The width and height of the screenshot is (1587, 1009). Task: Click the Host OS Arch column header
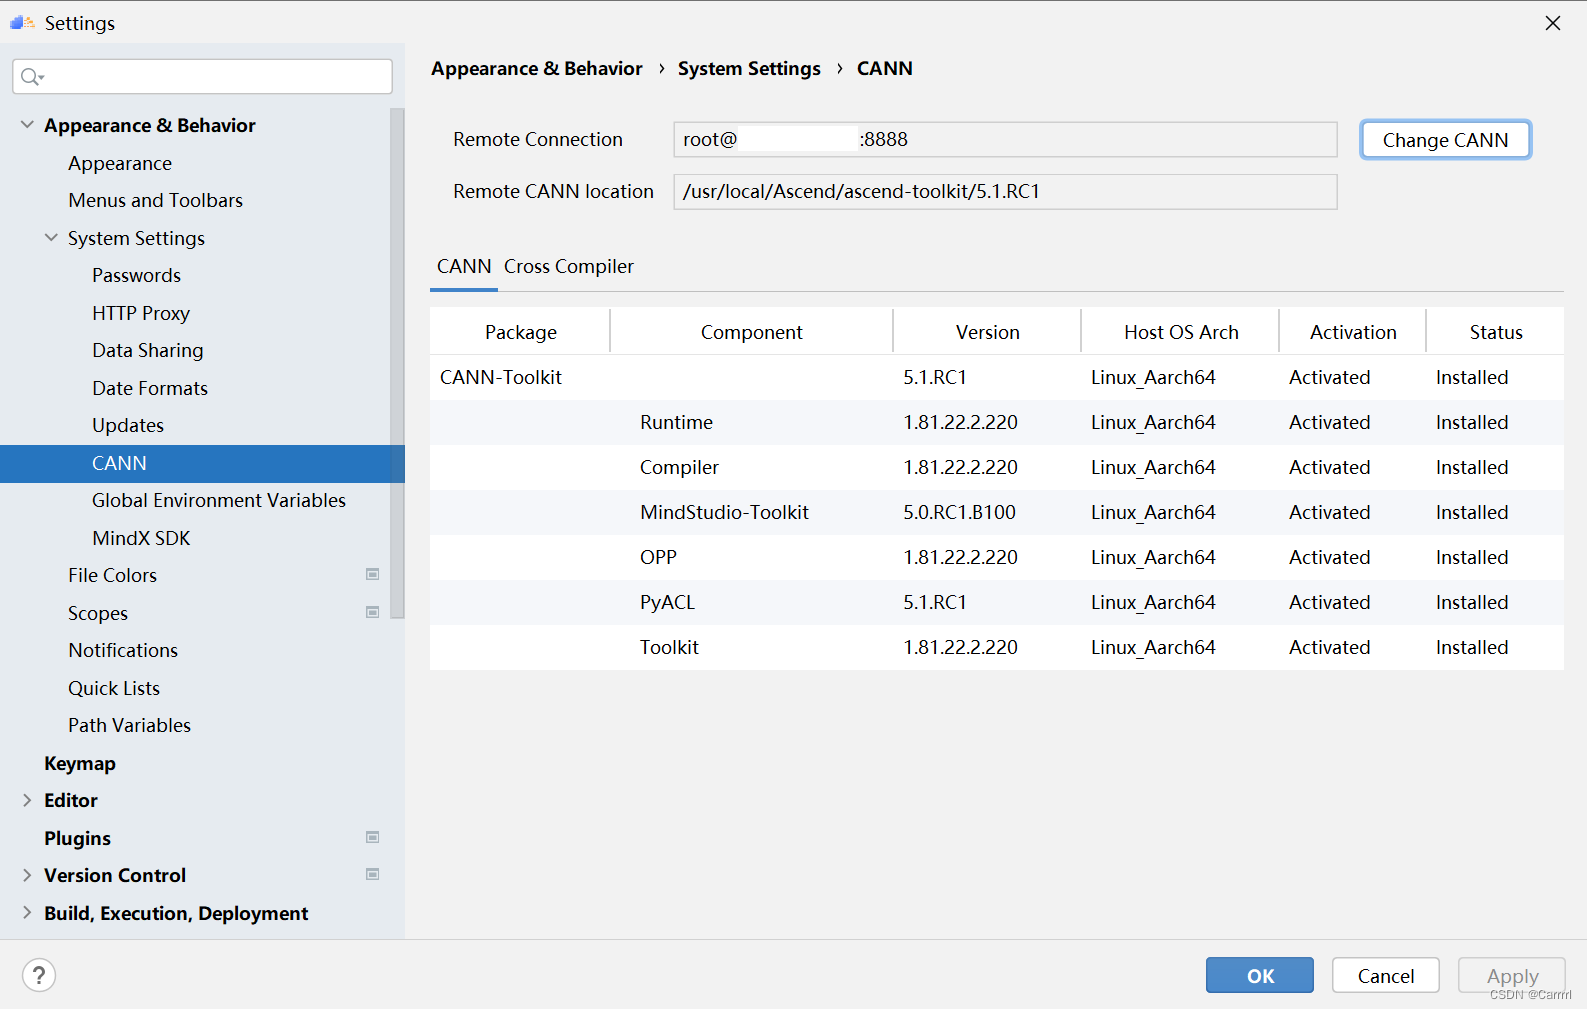1181,332
